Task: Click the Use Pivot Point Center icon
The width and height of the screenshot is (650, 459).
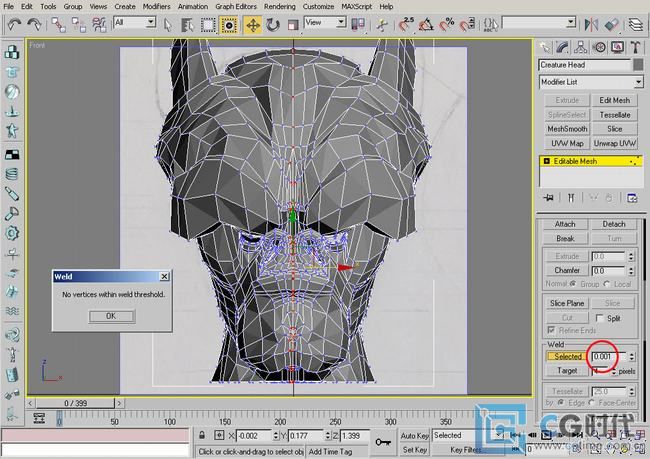Action: (x=357, y=24)
